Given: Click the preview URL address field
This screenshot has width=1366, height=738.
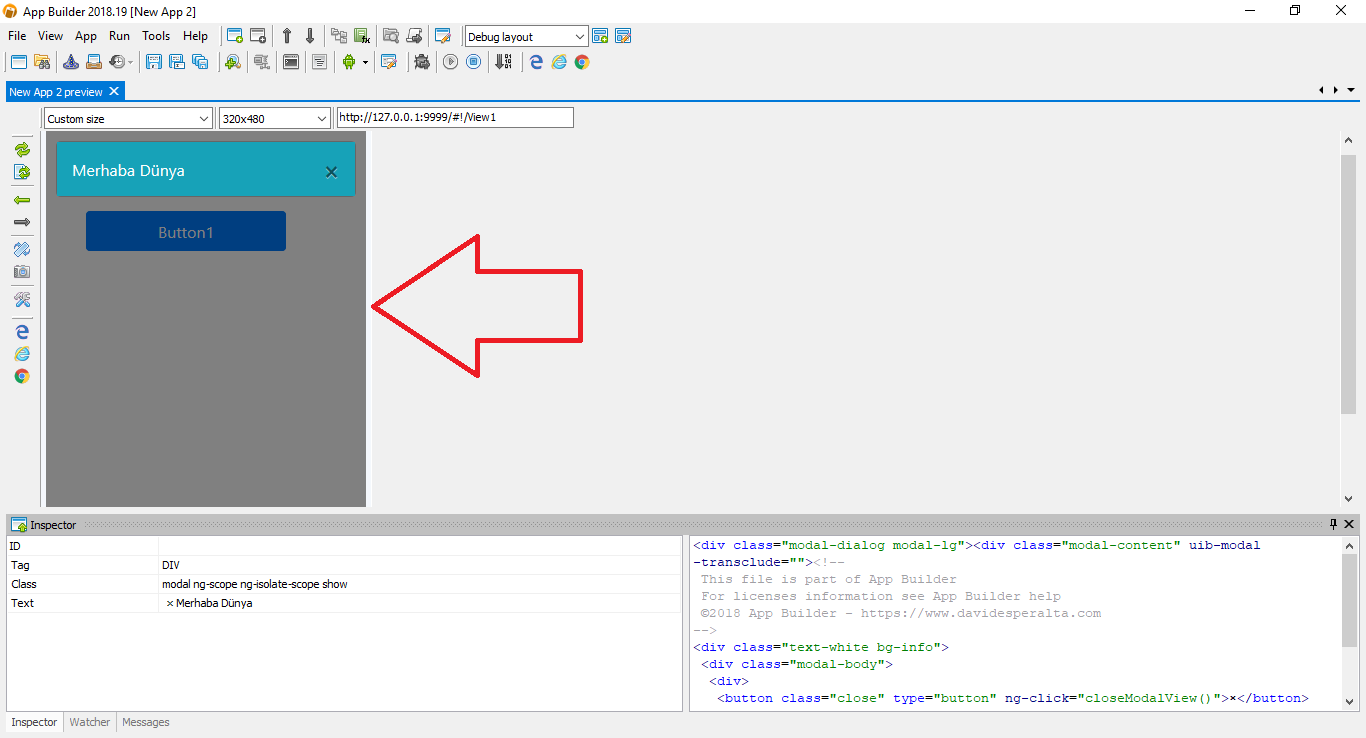Looking at the screenshot, I should point(455,117).
